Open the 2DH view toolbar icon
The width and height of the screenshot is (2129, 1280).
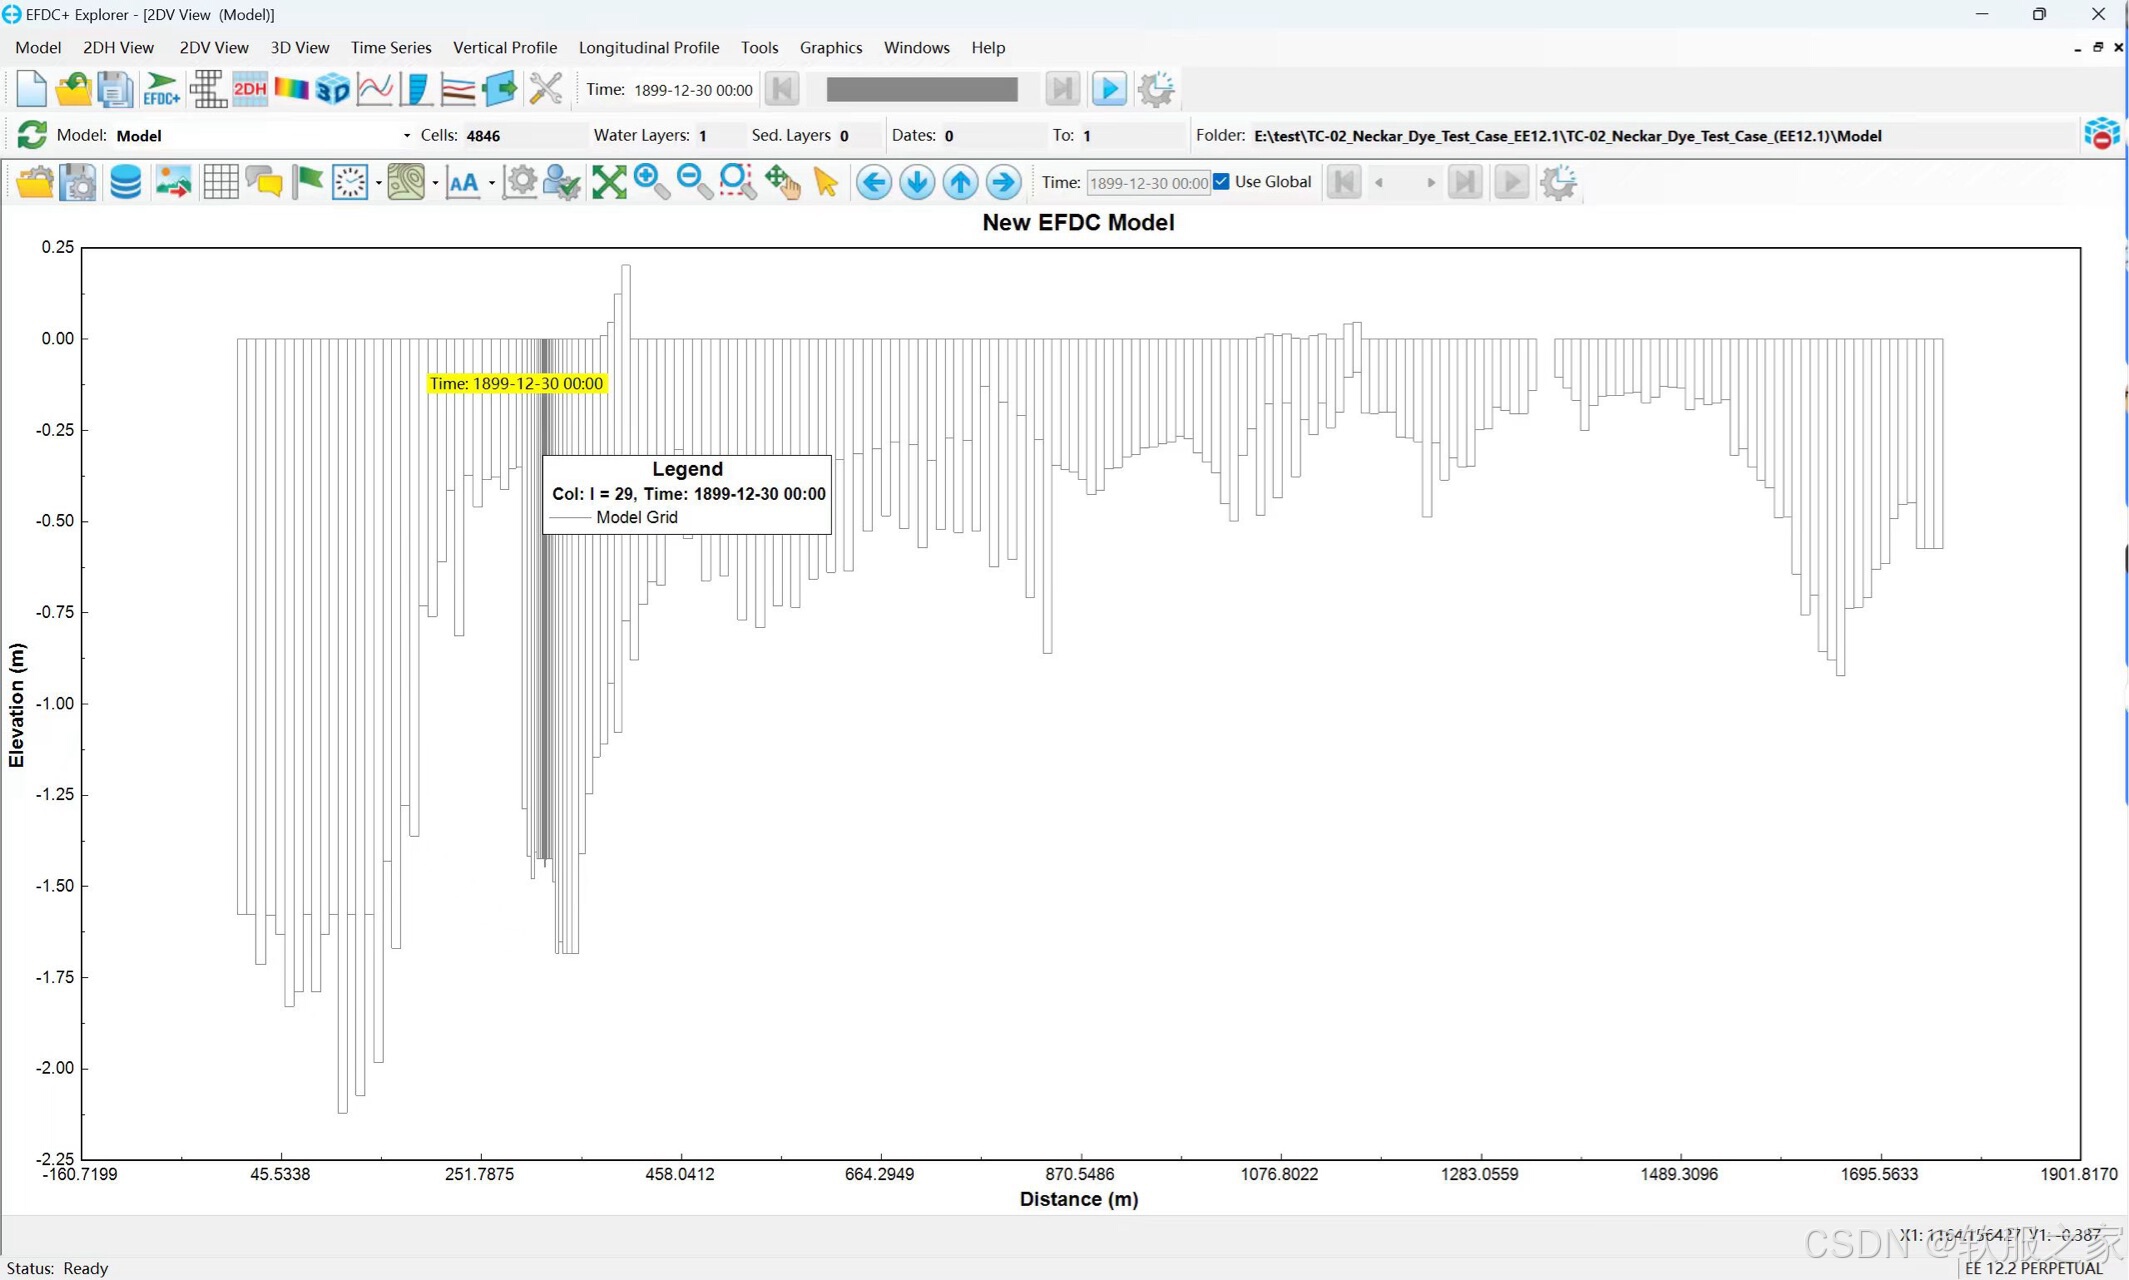point(249,89)
